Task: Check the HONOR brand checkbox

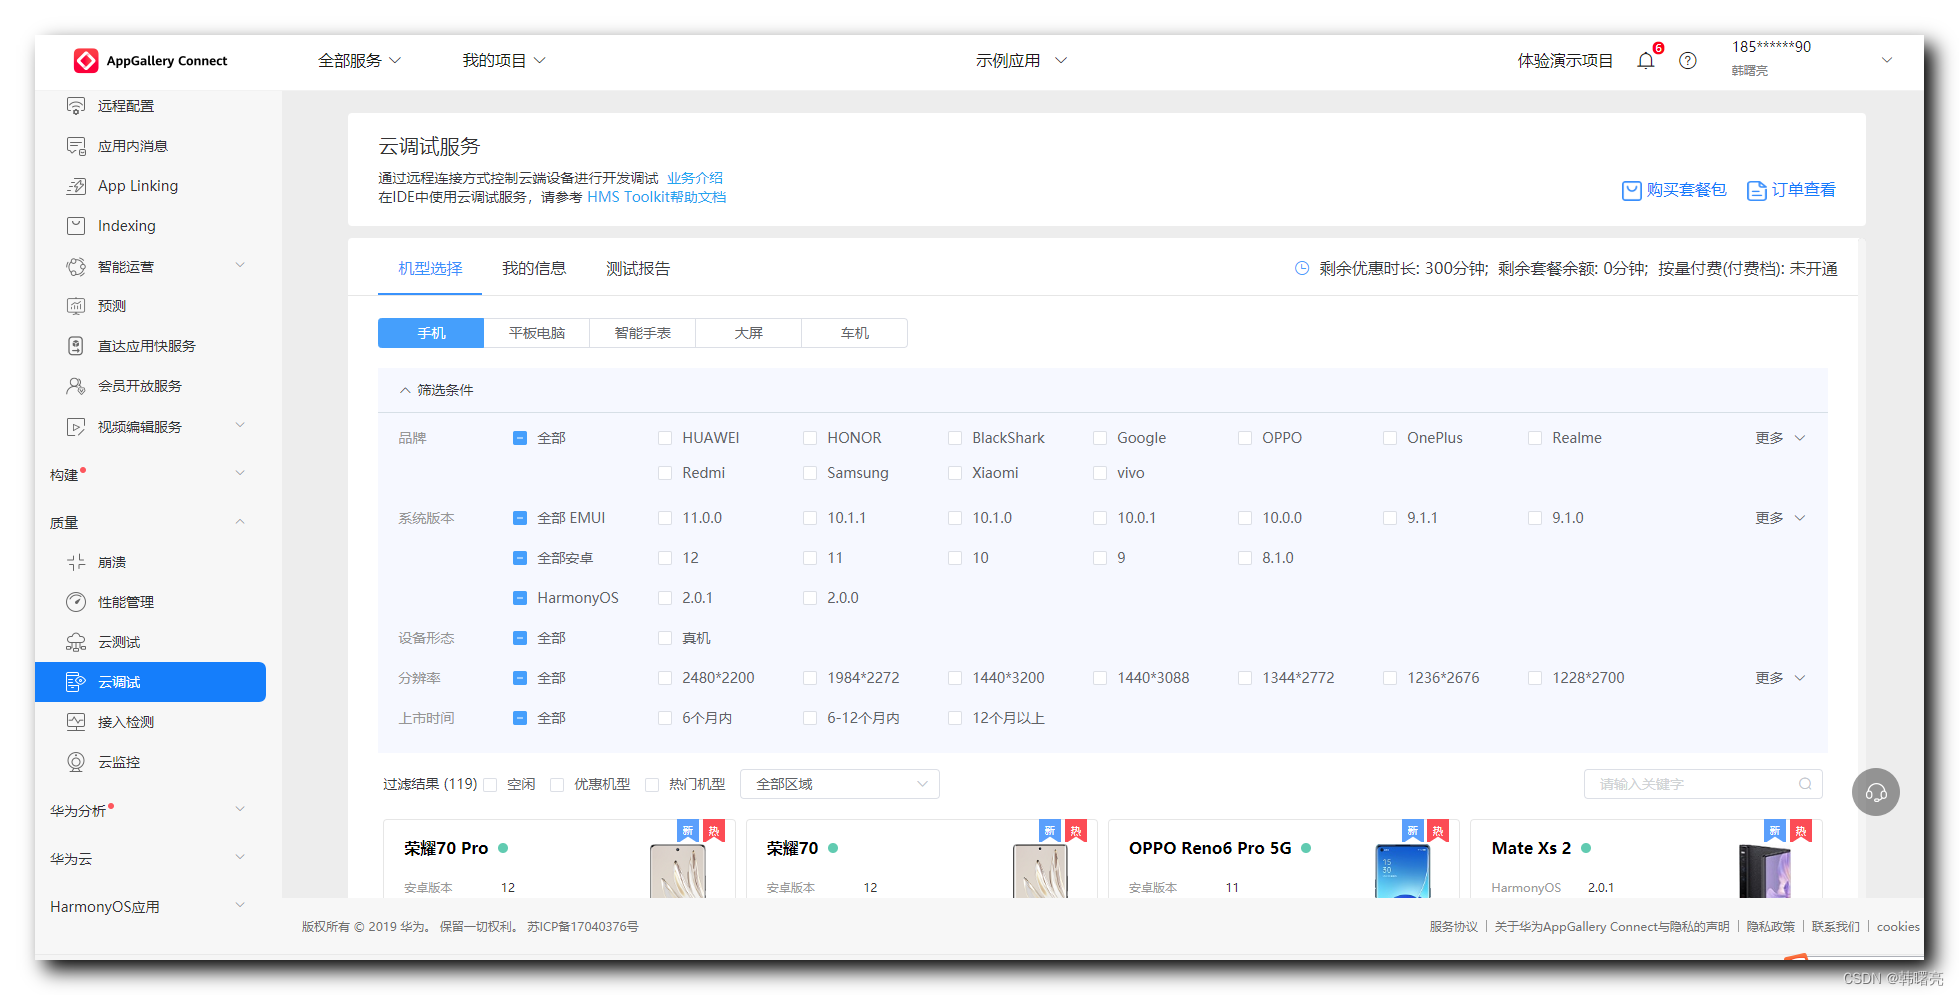Action: point(810,438)
